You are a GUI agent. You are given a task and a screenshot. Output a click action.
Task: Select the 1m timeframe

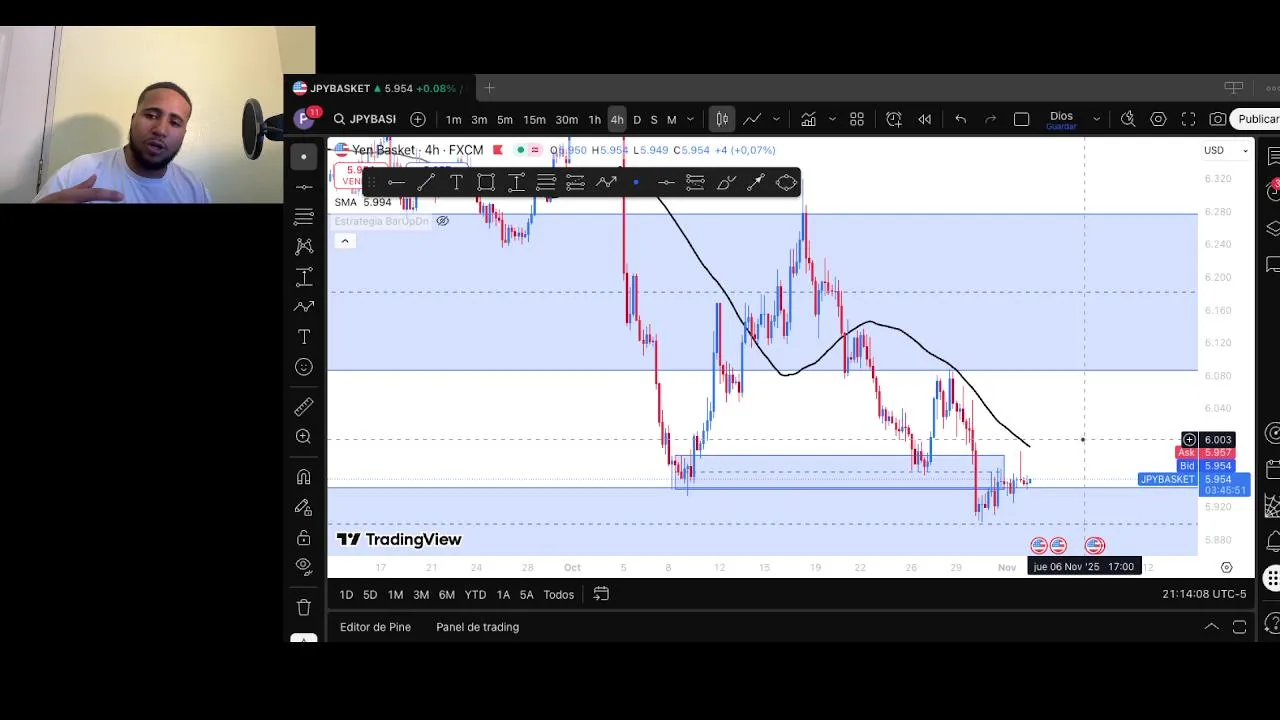pyautogui.click(x=453, y=120)
